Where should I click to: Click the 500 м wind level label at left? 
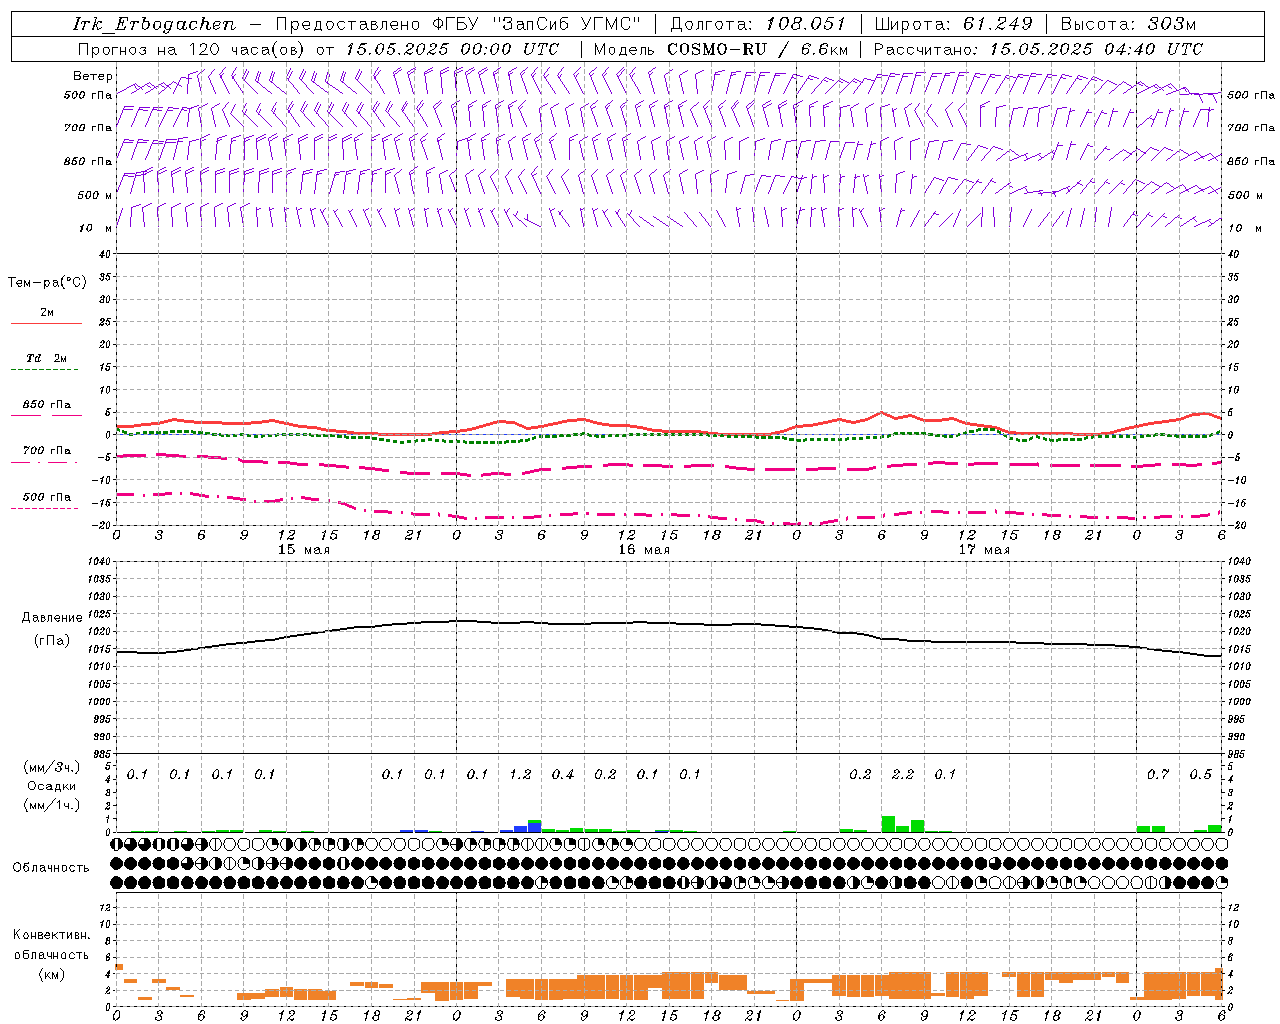[x=95, y=195]
